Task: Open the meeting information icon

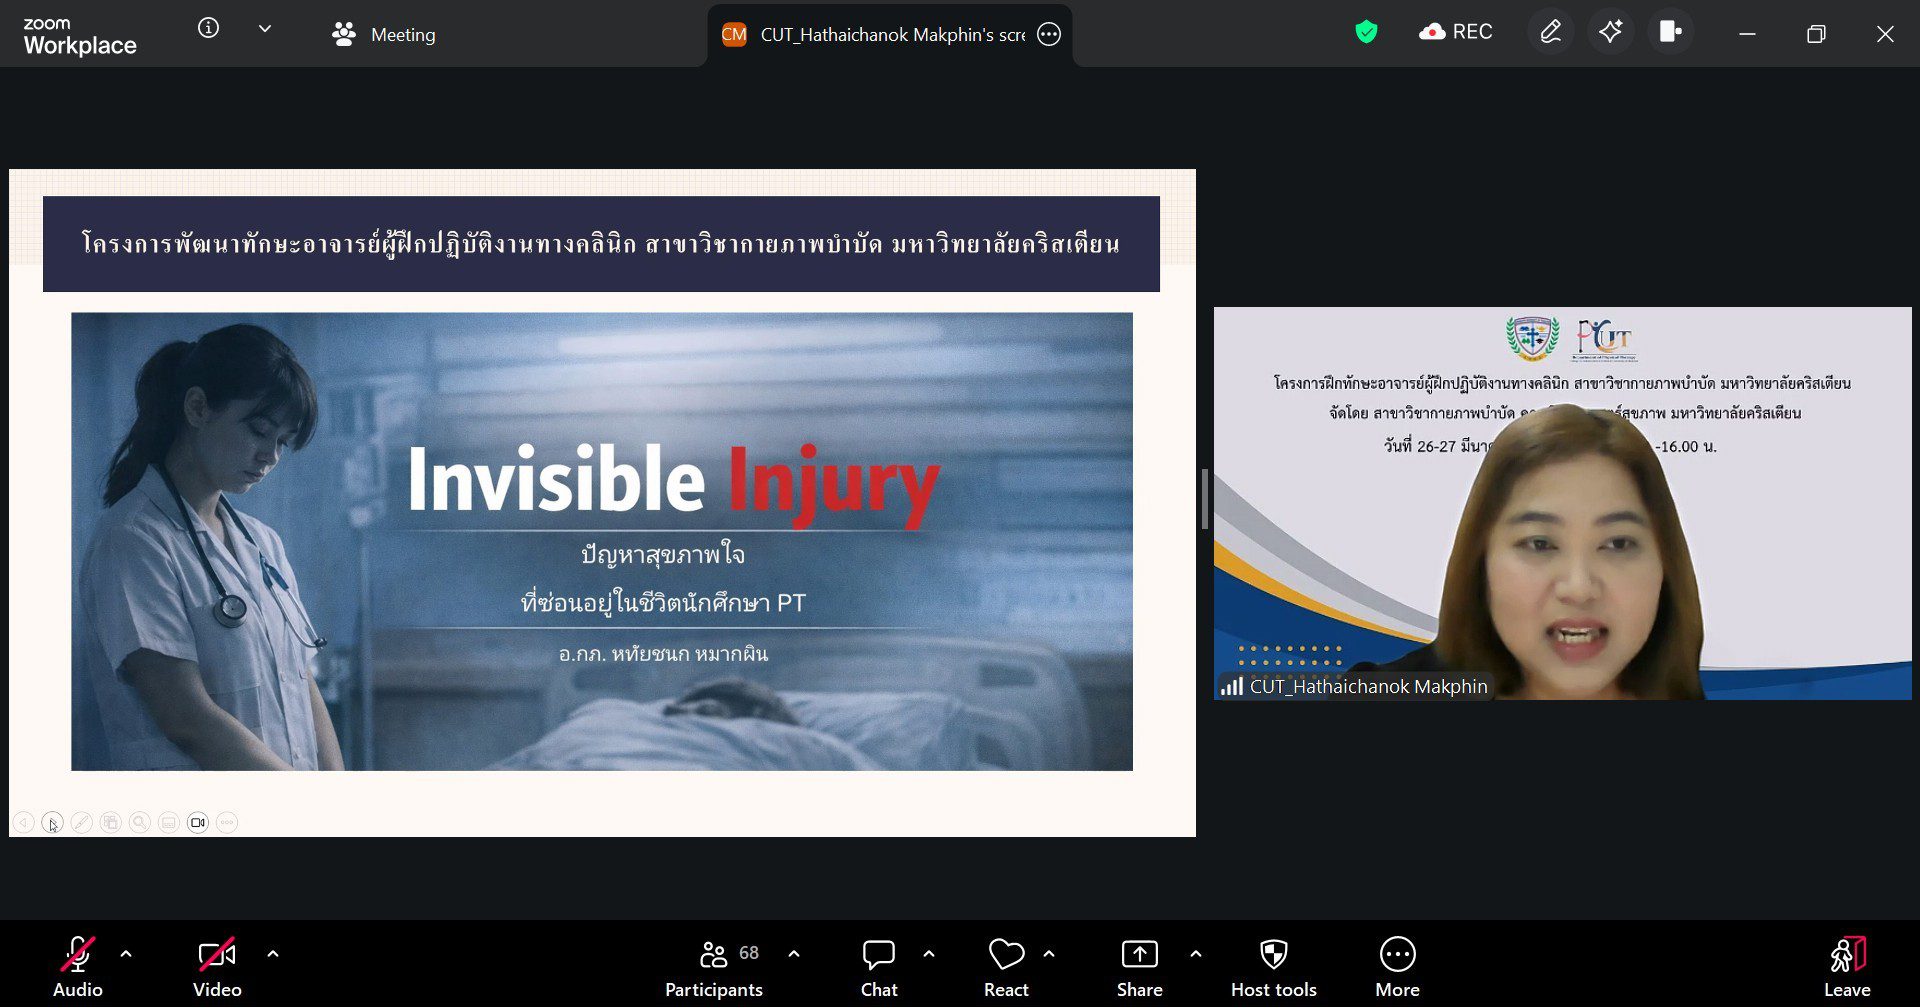Action: click(208, 29)
